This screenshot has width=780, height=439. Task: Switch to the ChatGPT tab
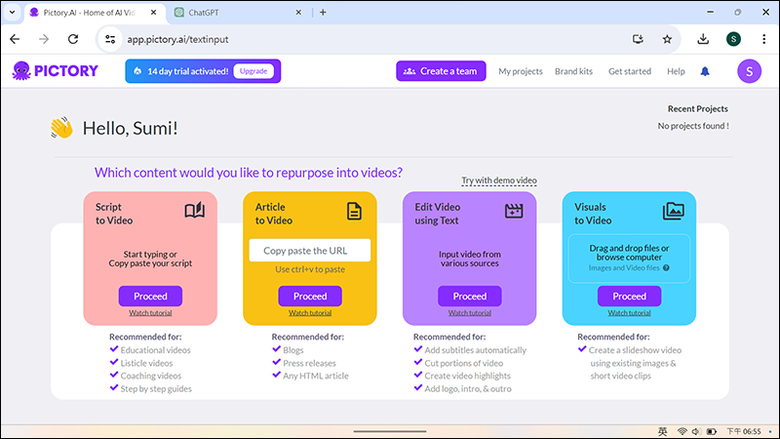[x=239, y=12]
